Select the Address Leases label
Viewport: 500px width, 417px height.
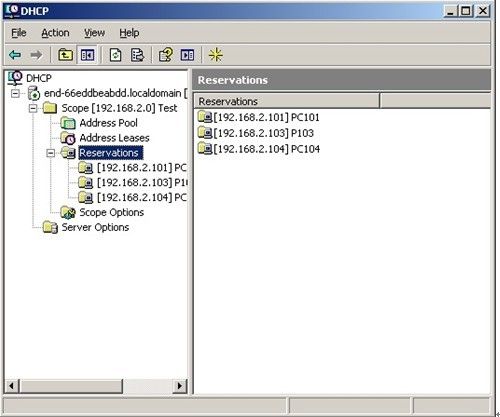[x=114, y=138]
